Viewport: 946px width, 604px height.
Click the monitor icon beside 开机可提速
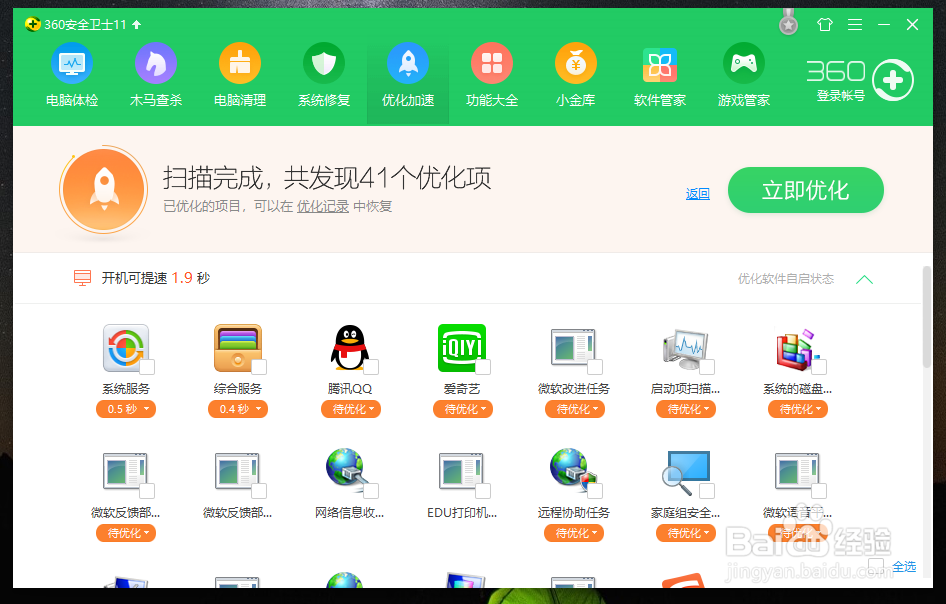pos(82,278)
